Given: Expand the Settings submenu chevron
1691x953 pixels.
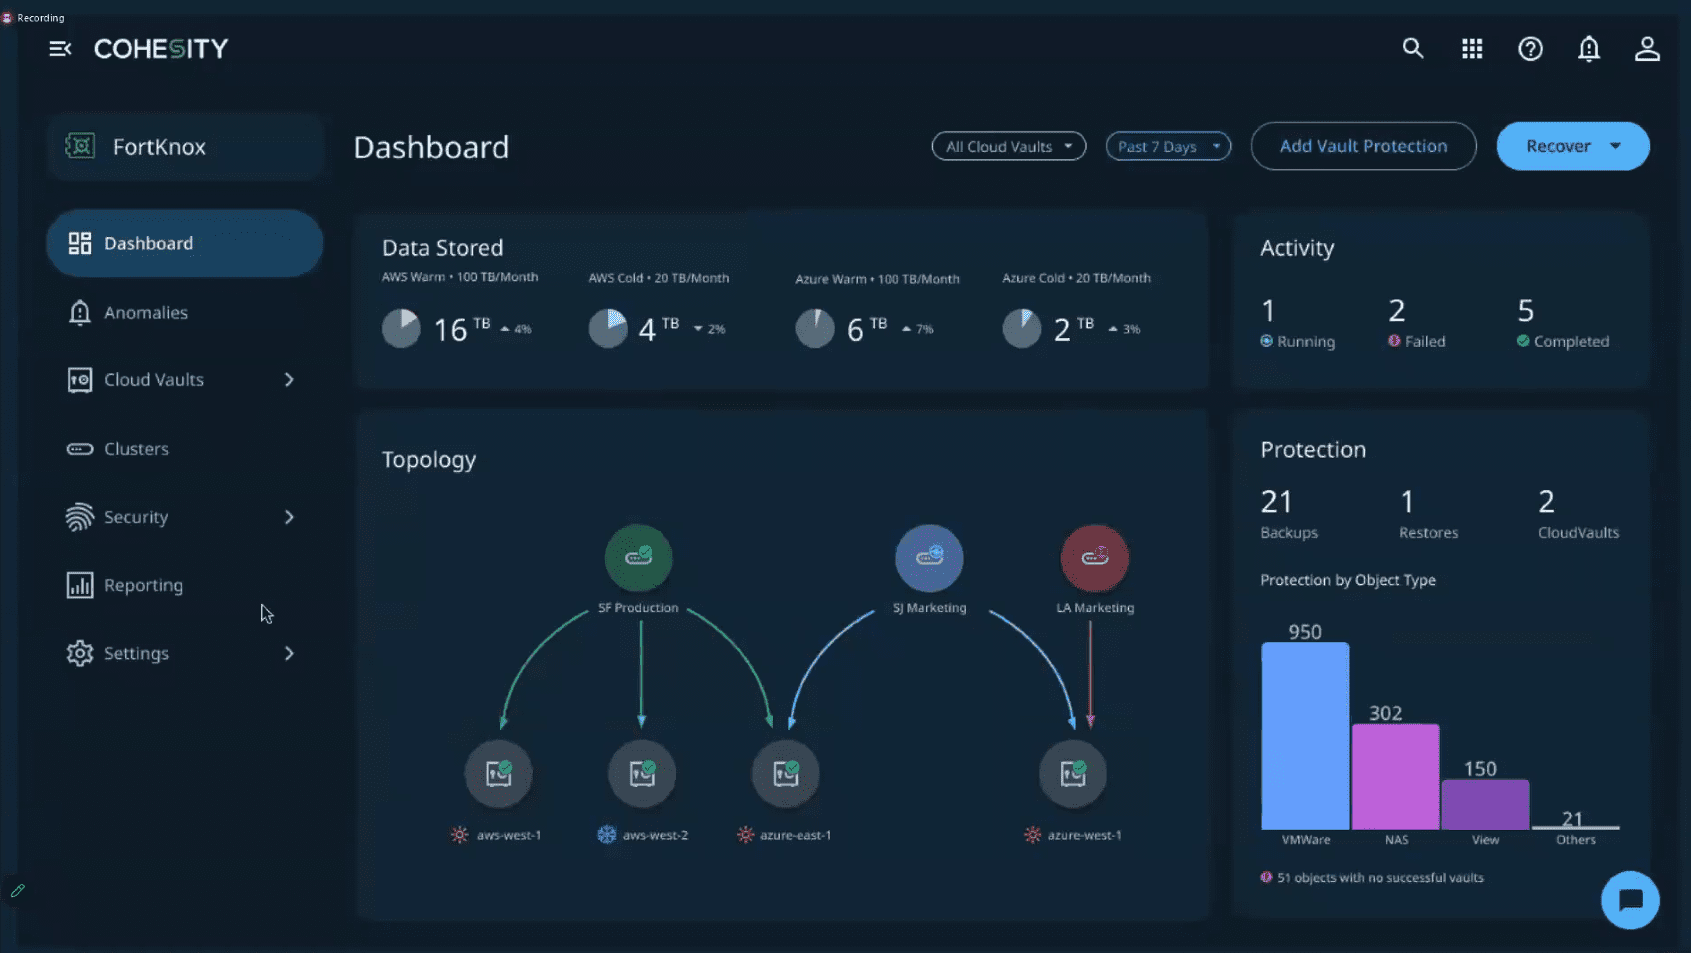Looking at the screenshot, I should [x=289, y=653].
